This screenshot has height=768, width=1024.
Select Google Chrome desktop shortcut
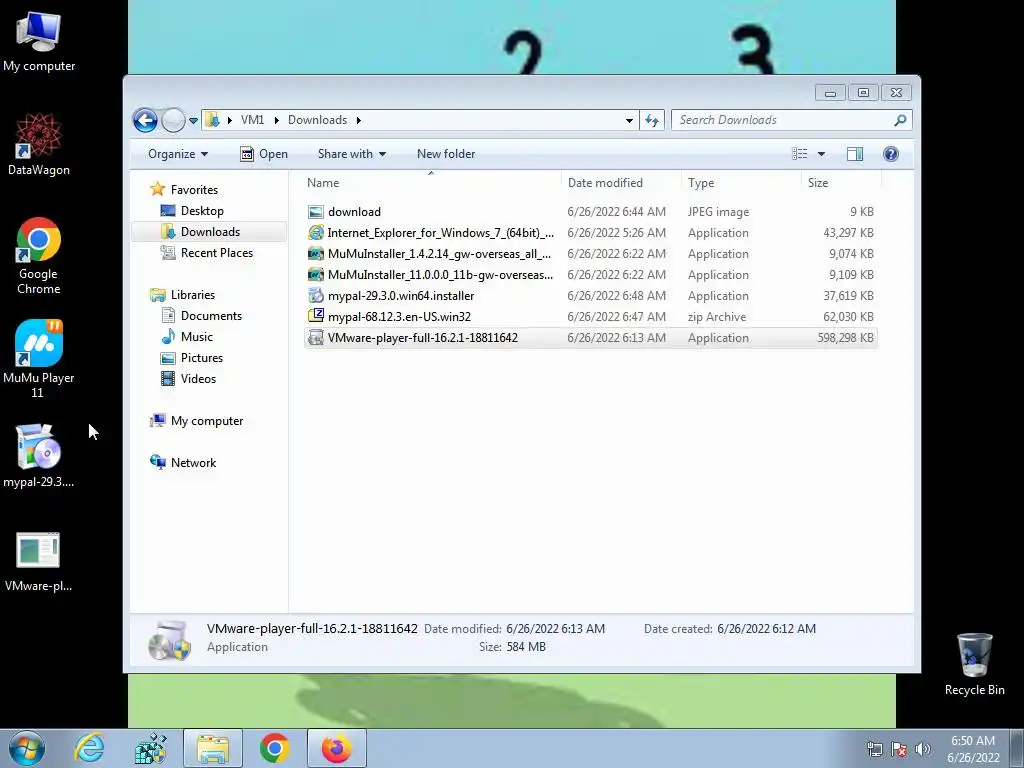[39, 256]
